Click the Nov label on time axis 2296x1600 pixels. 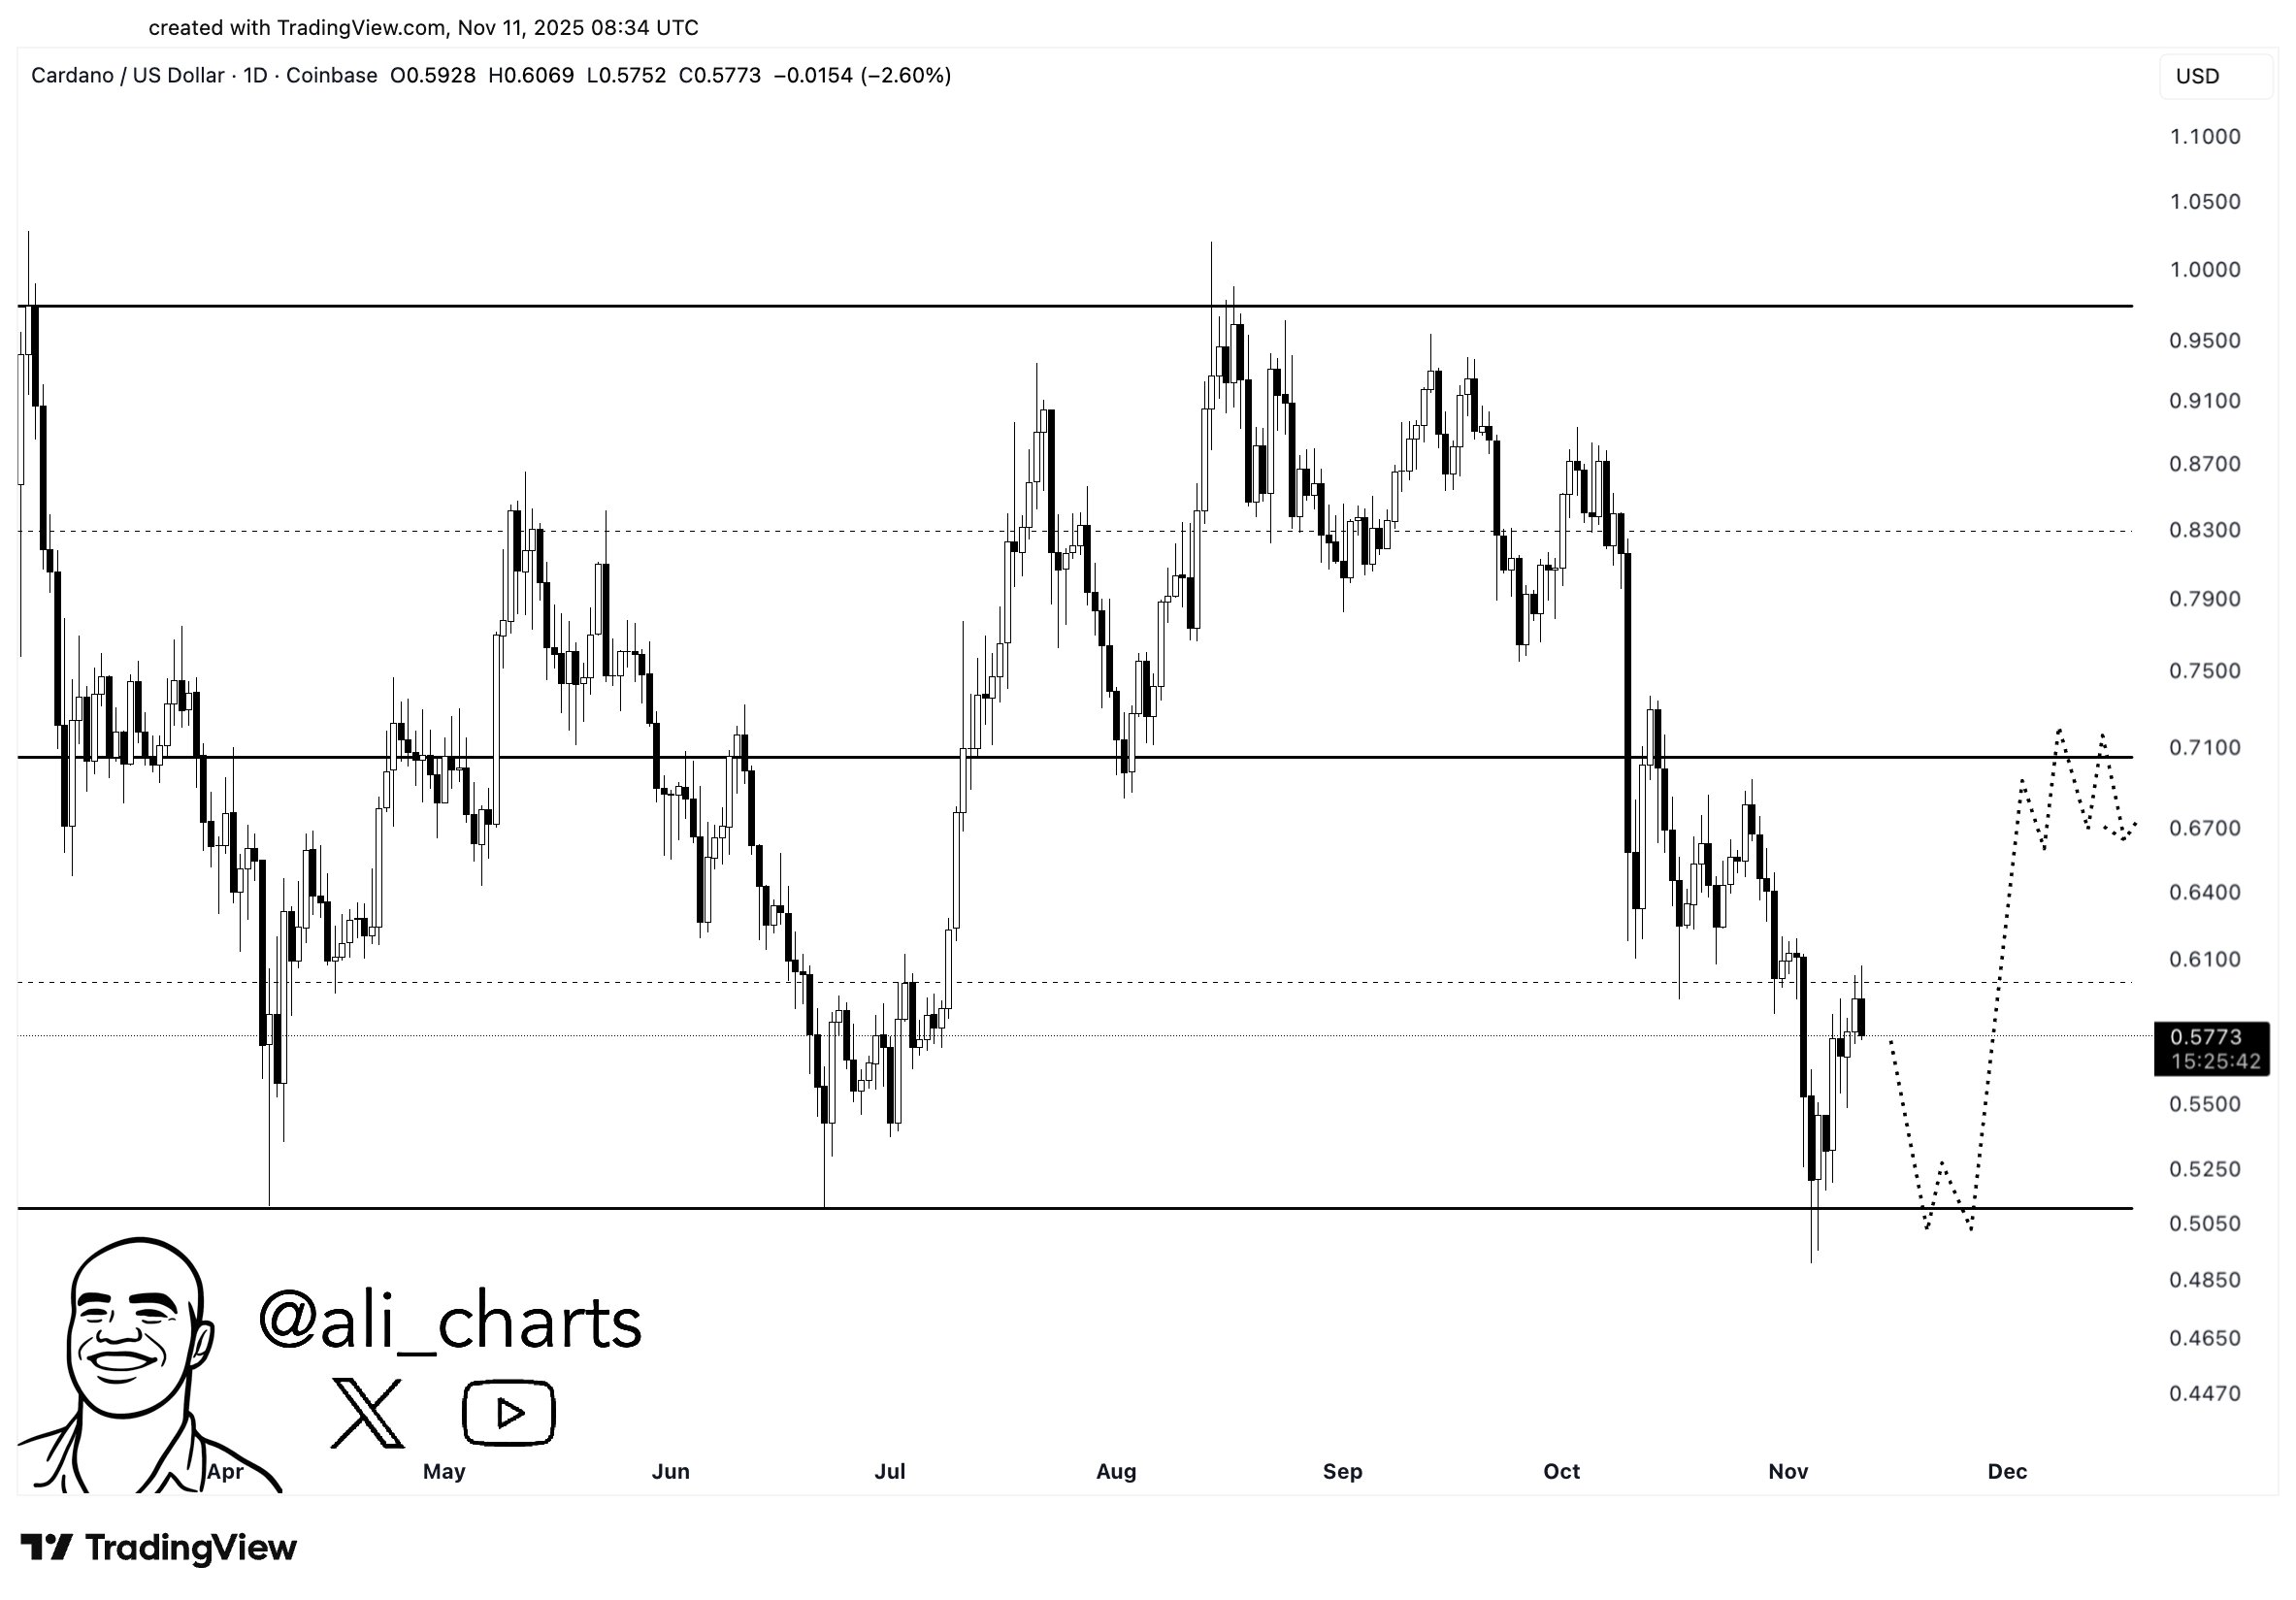(x=1788, y=1471)
